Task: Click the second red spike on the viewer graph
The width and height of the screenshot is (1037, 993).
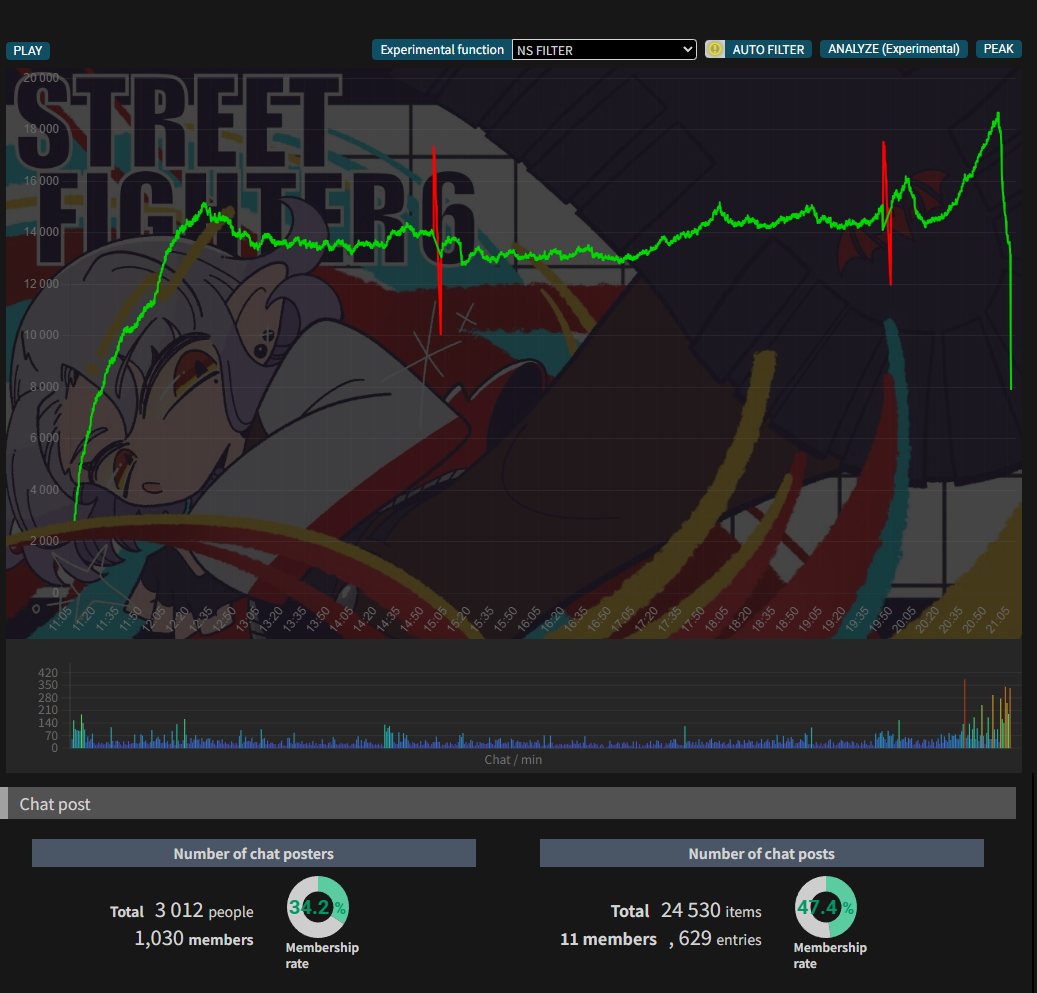Action: coord(887,213)
